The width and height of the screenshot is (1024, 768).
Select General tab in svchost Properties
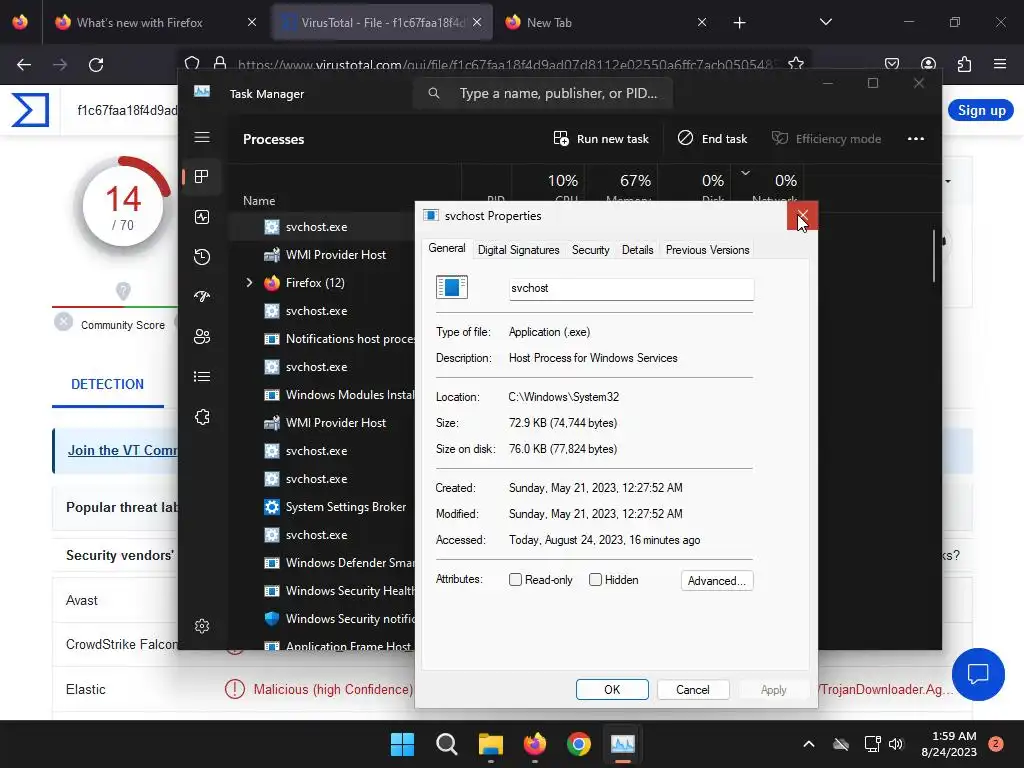click(447, 248)
